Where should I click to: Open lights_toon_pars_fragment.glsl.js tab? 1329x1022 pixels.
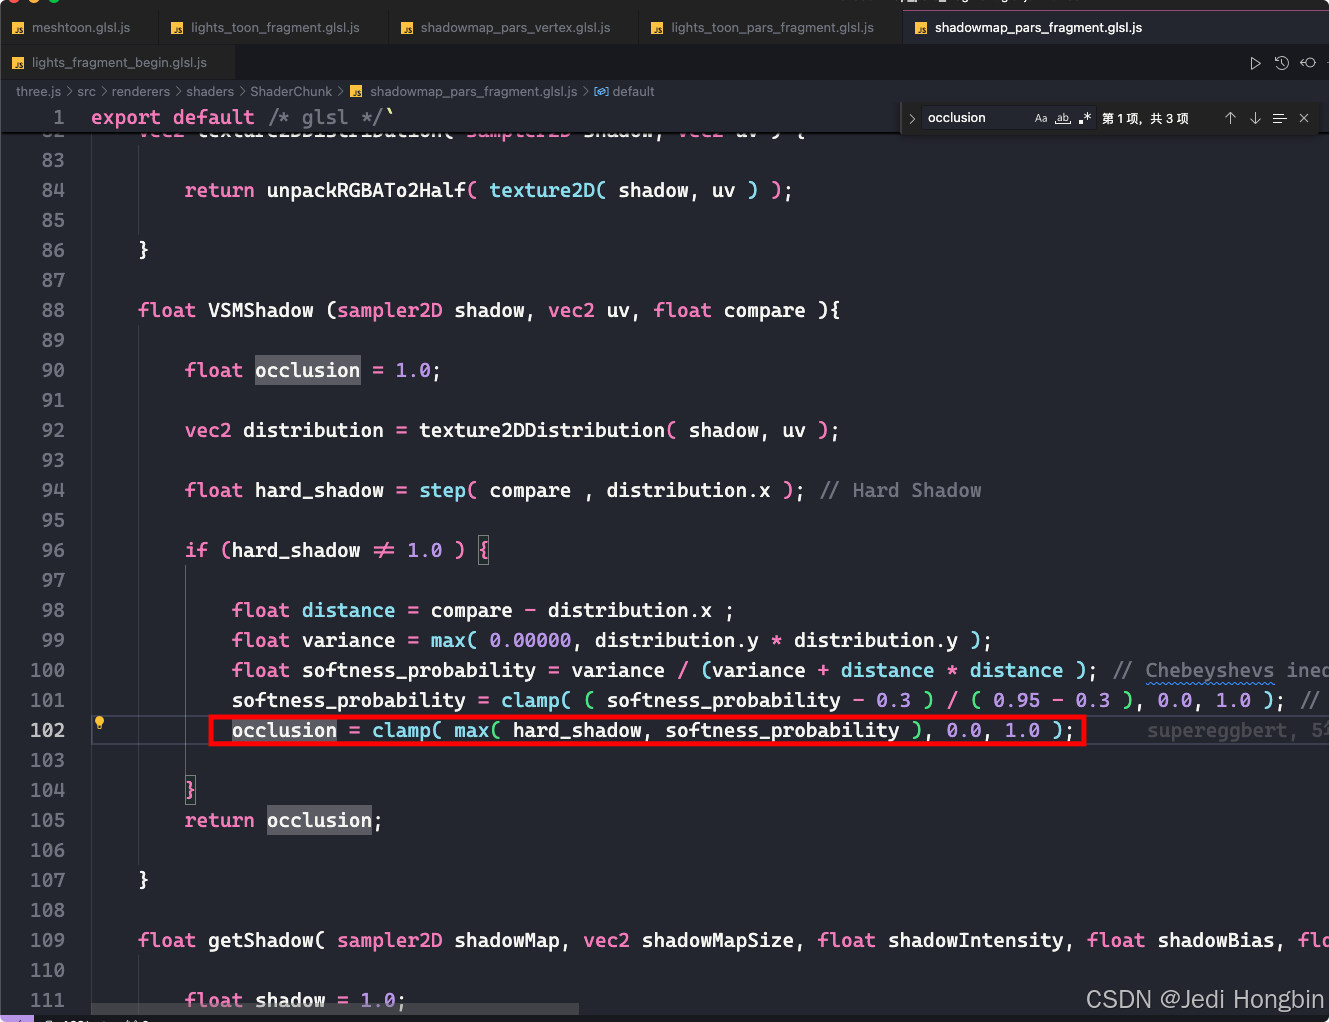pyautogui.click(x=771, y=28)
